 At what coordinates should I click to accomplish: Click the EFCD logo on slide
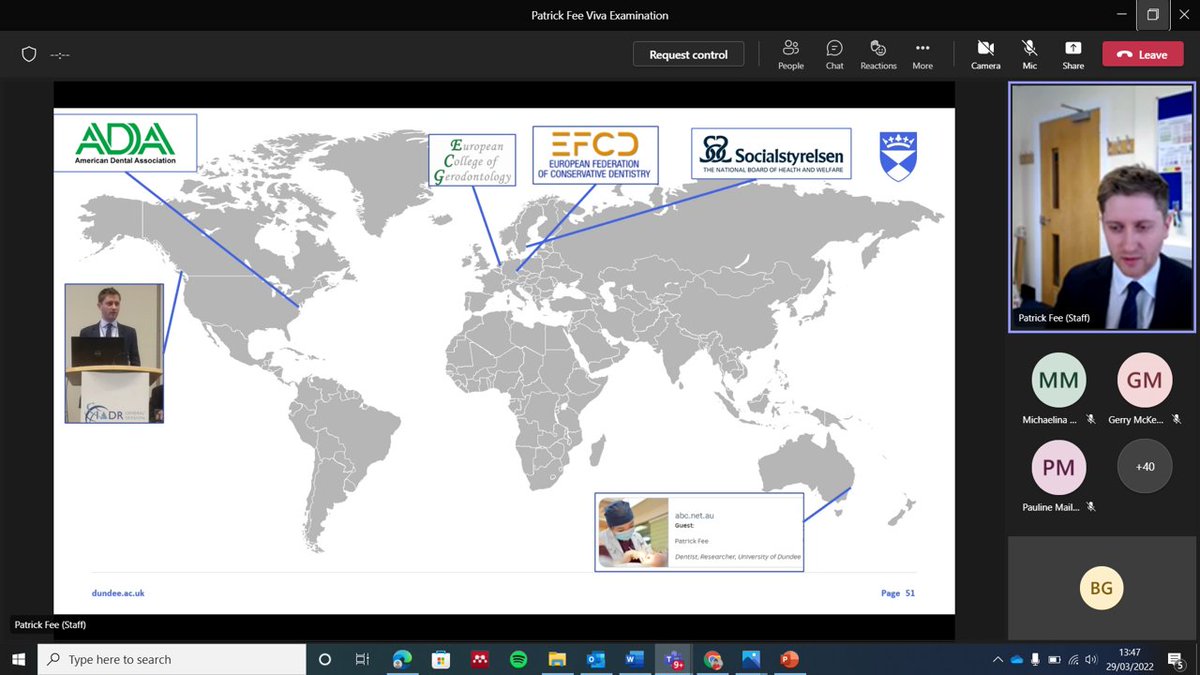click(595, 155)
